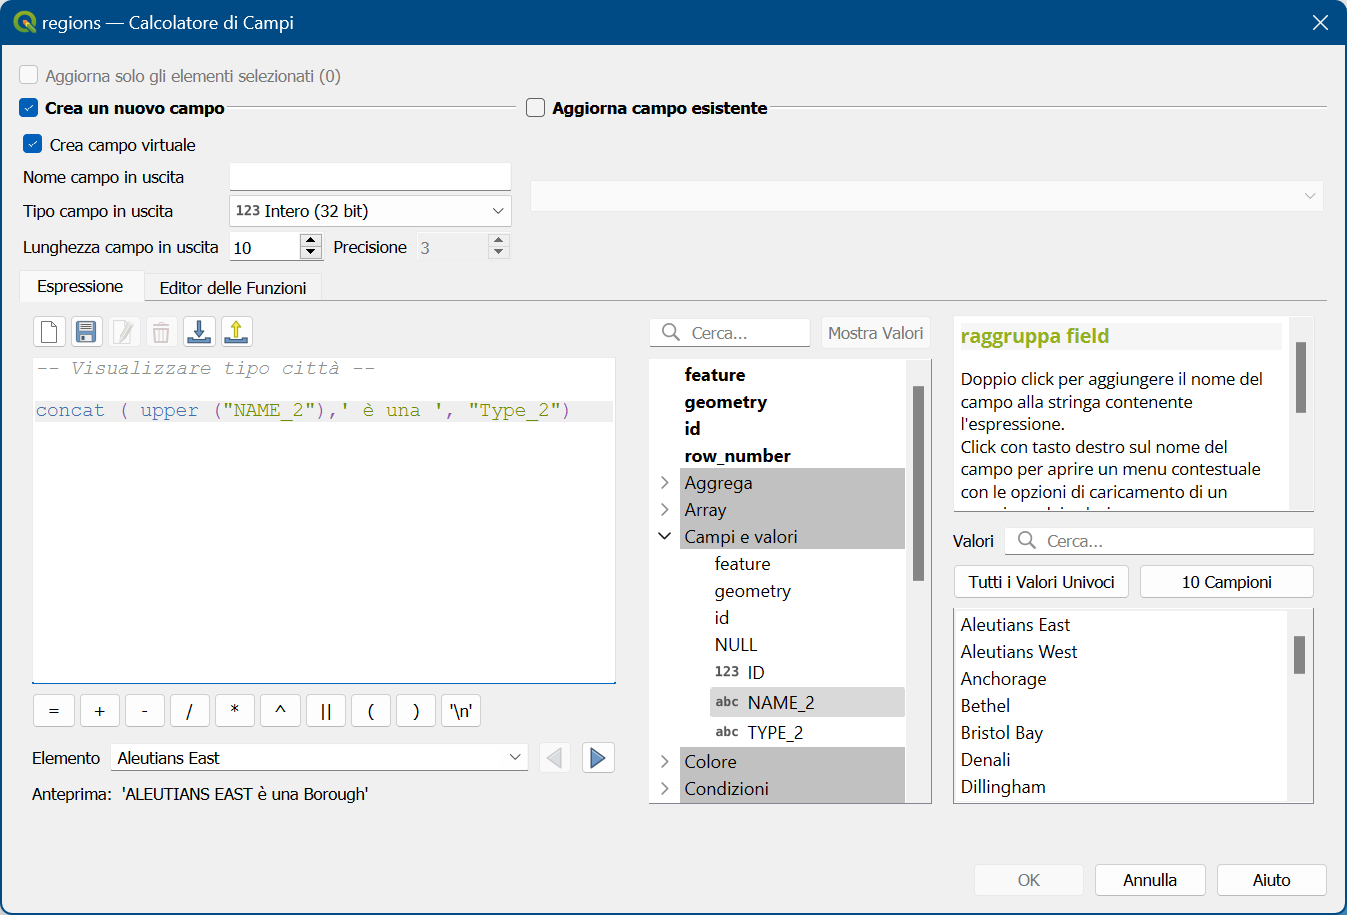Select 'Denali' in the values list
This screenshot has height=915, width=1347.
pos(985,760)
